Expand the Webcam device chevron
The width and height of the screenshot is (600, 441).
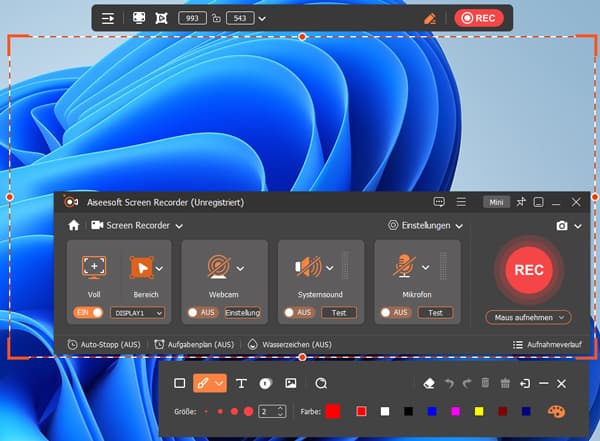tap(240, 268)
